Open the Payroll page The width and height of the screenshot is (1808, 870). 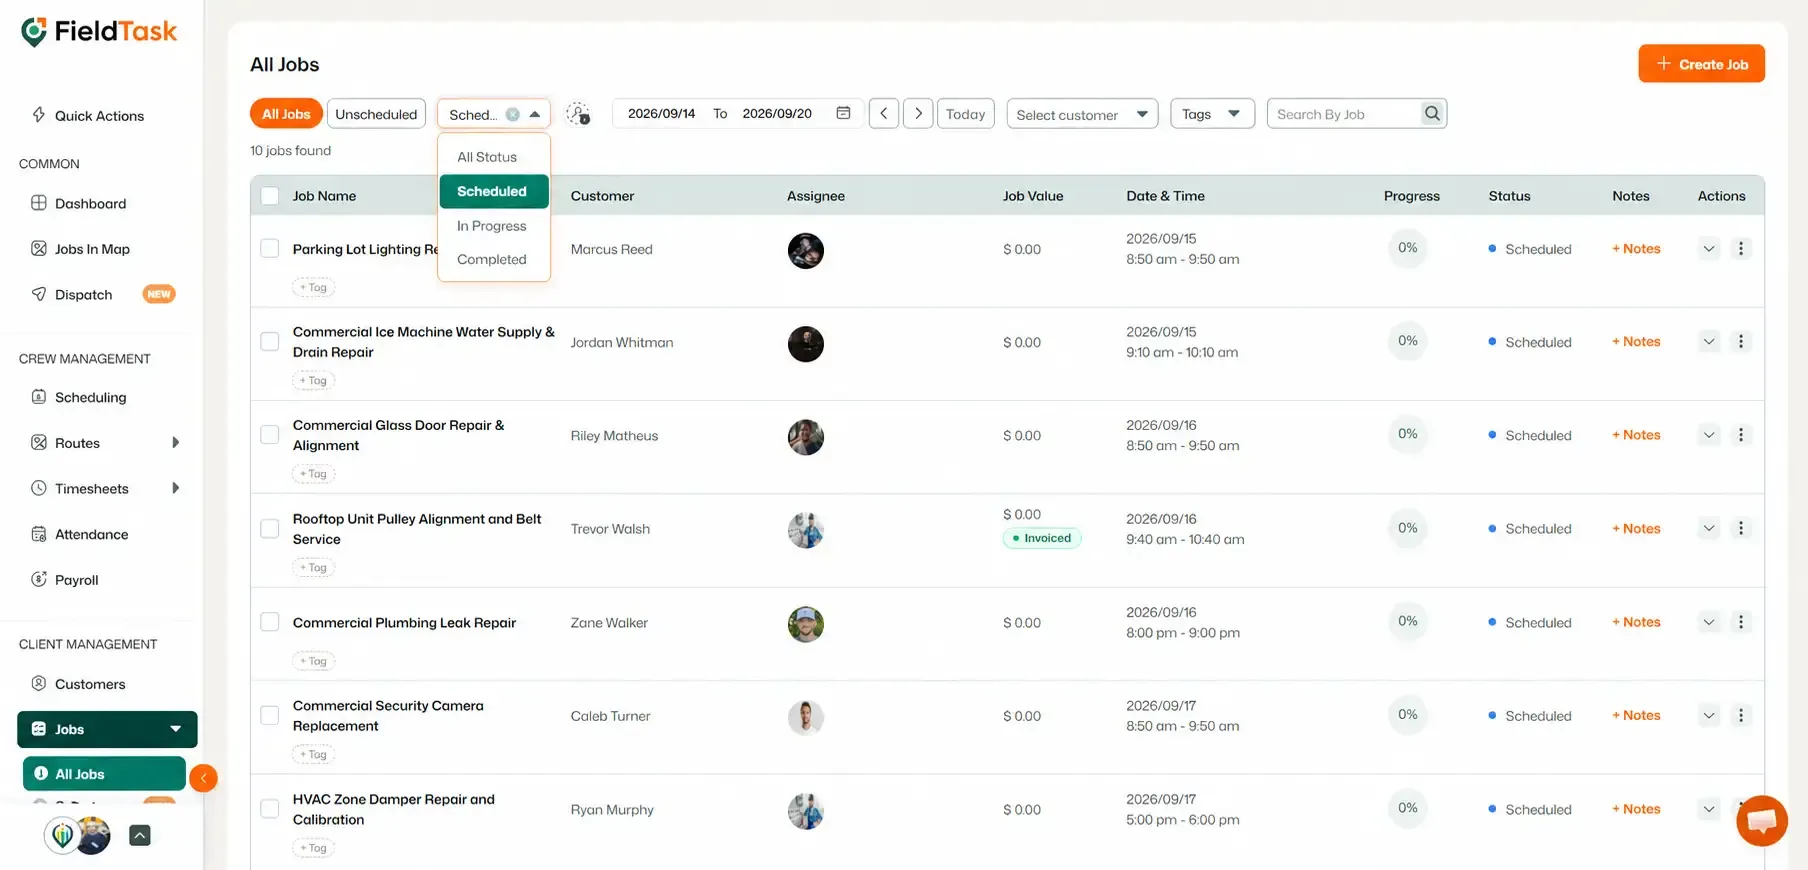65,580
